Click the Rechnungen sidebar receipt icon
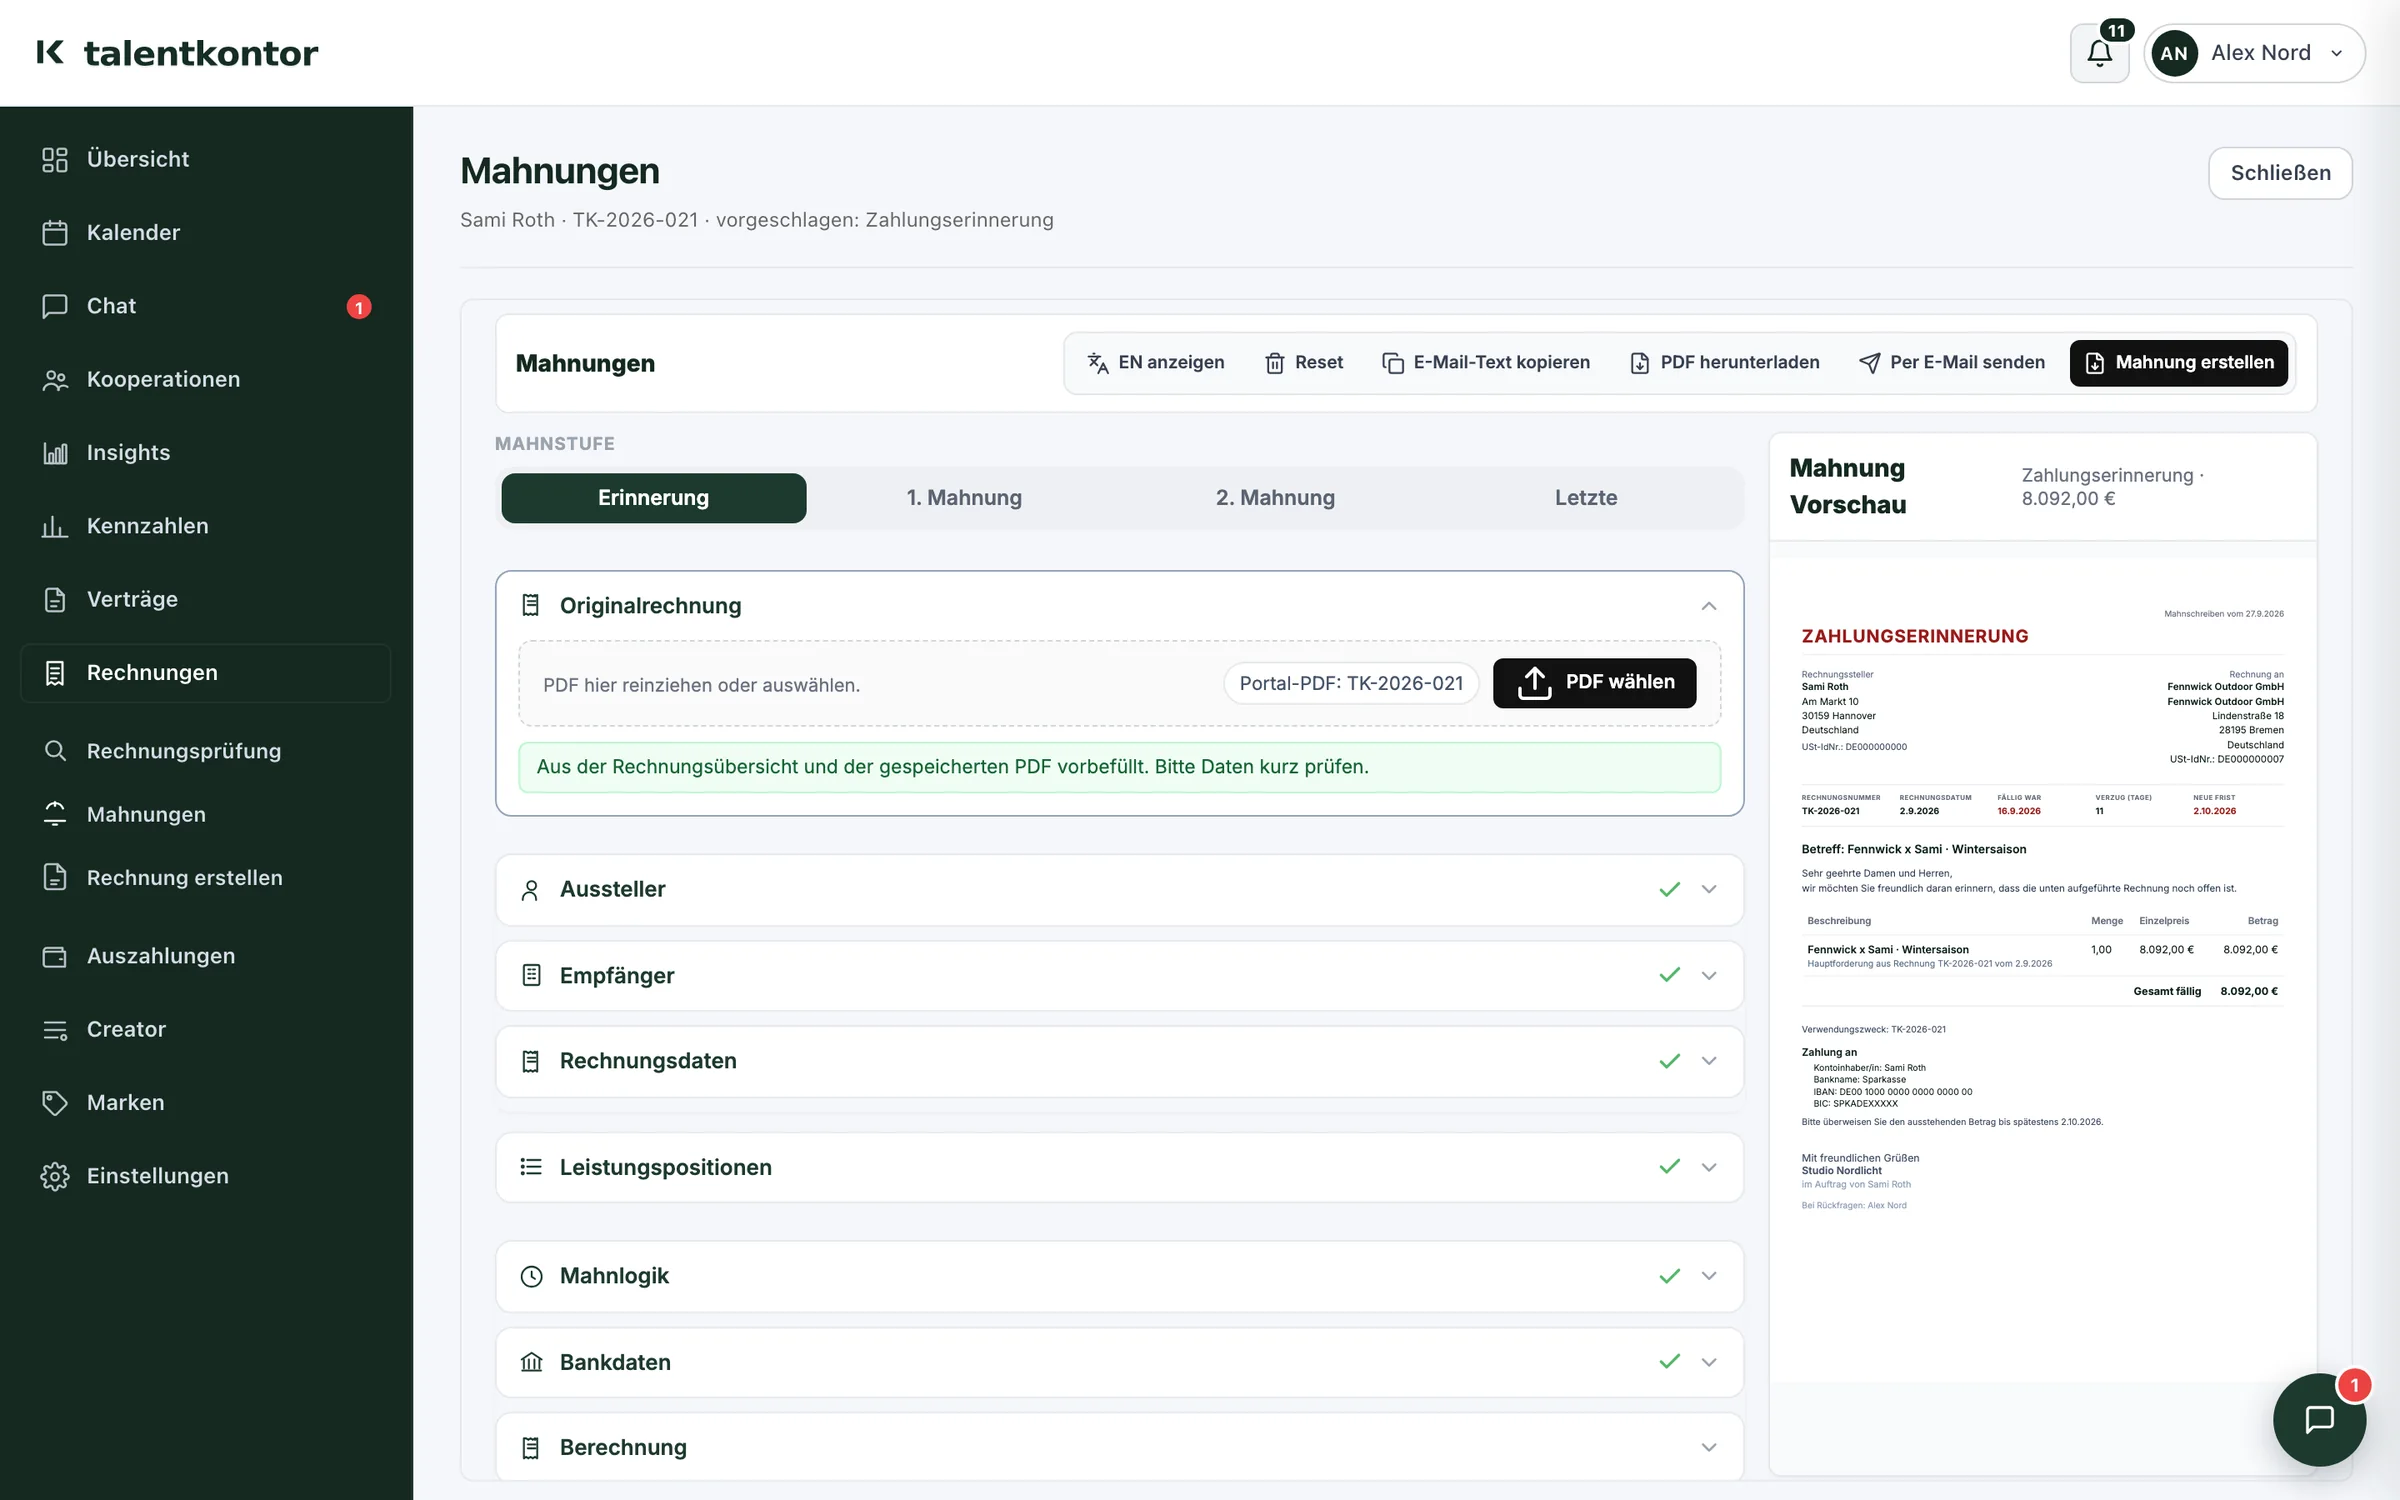The image size is (2400, 1500). point(55,673)
